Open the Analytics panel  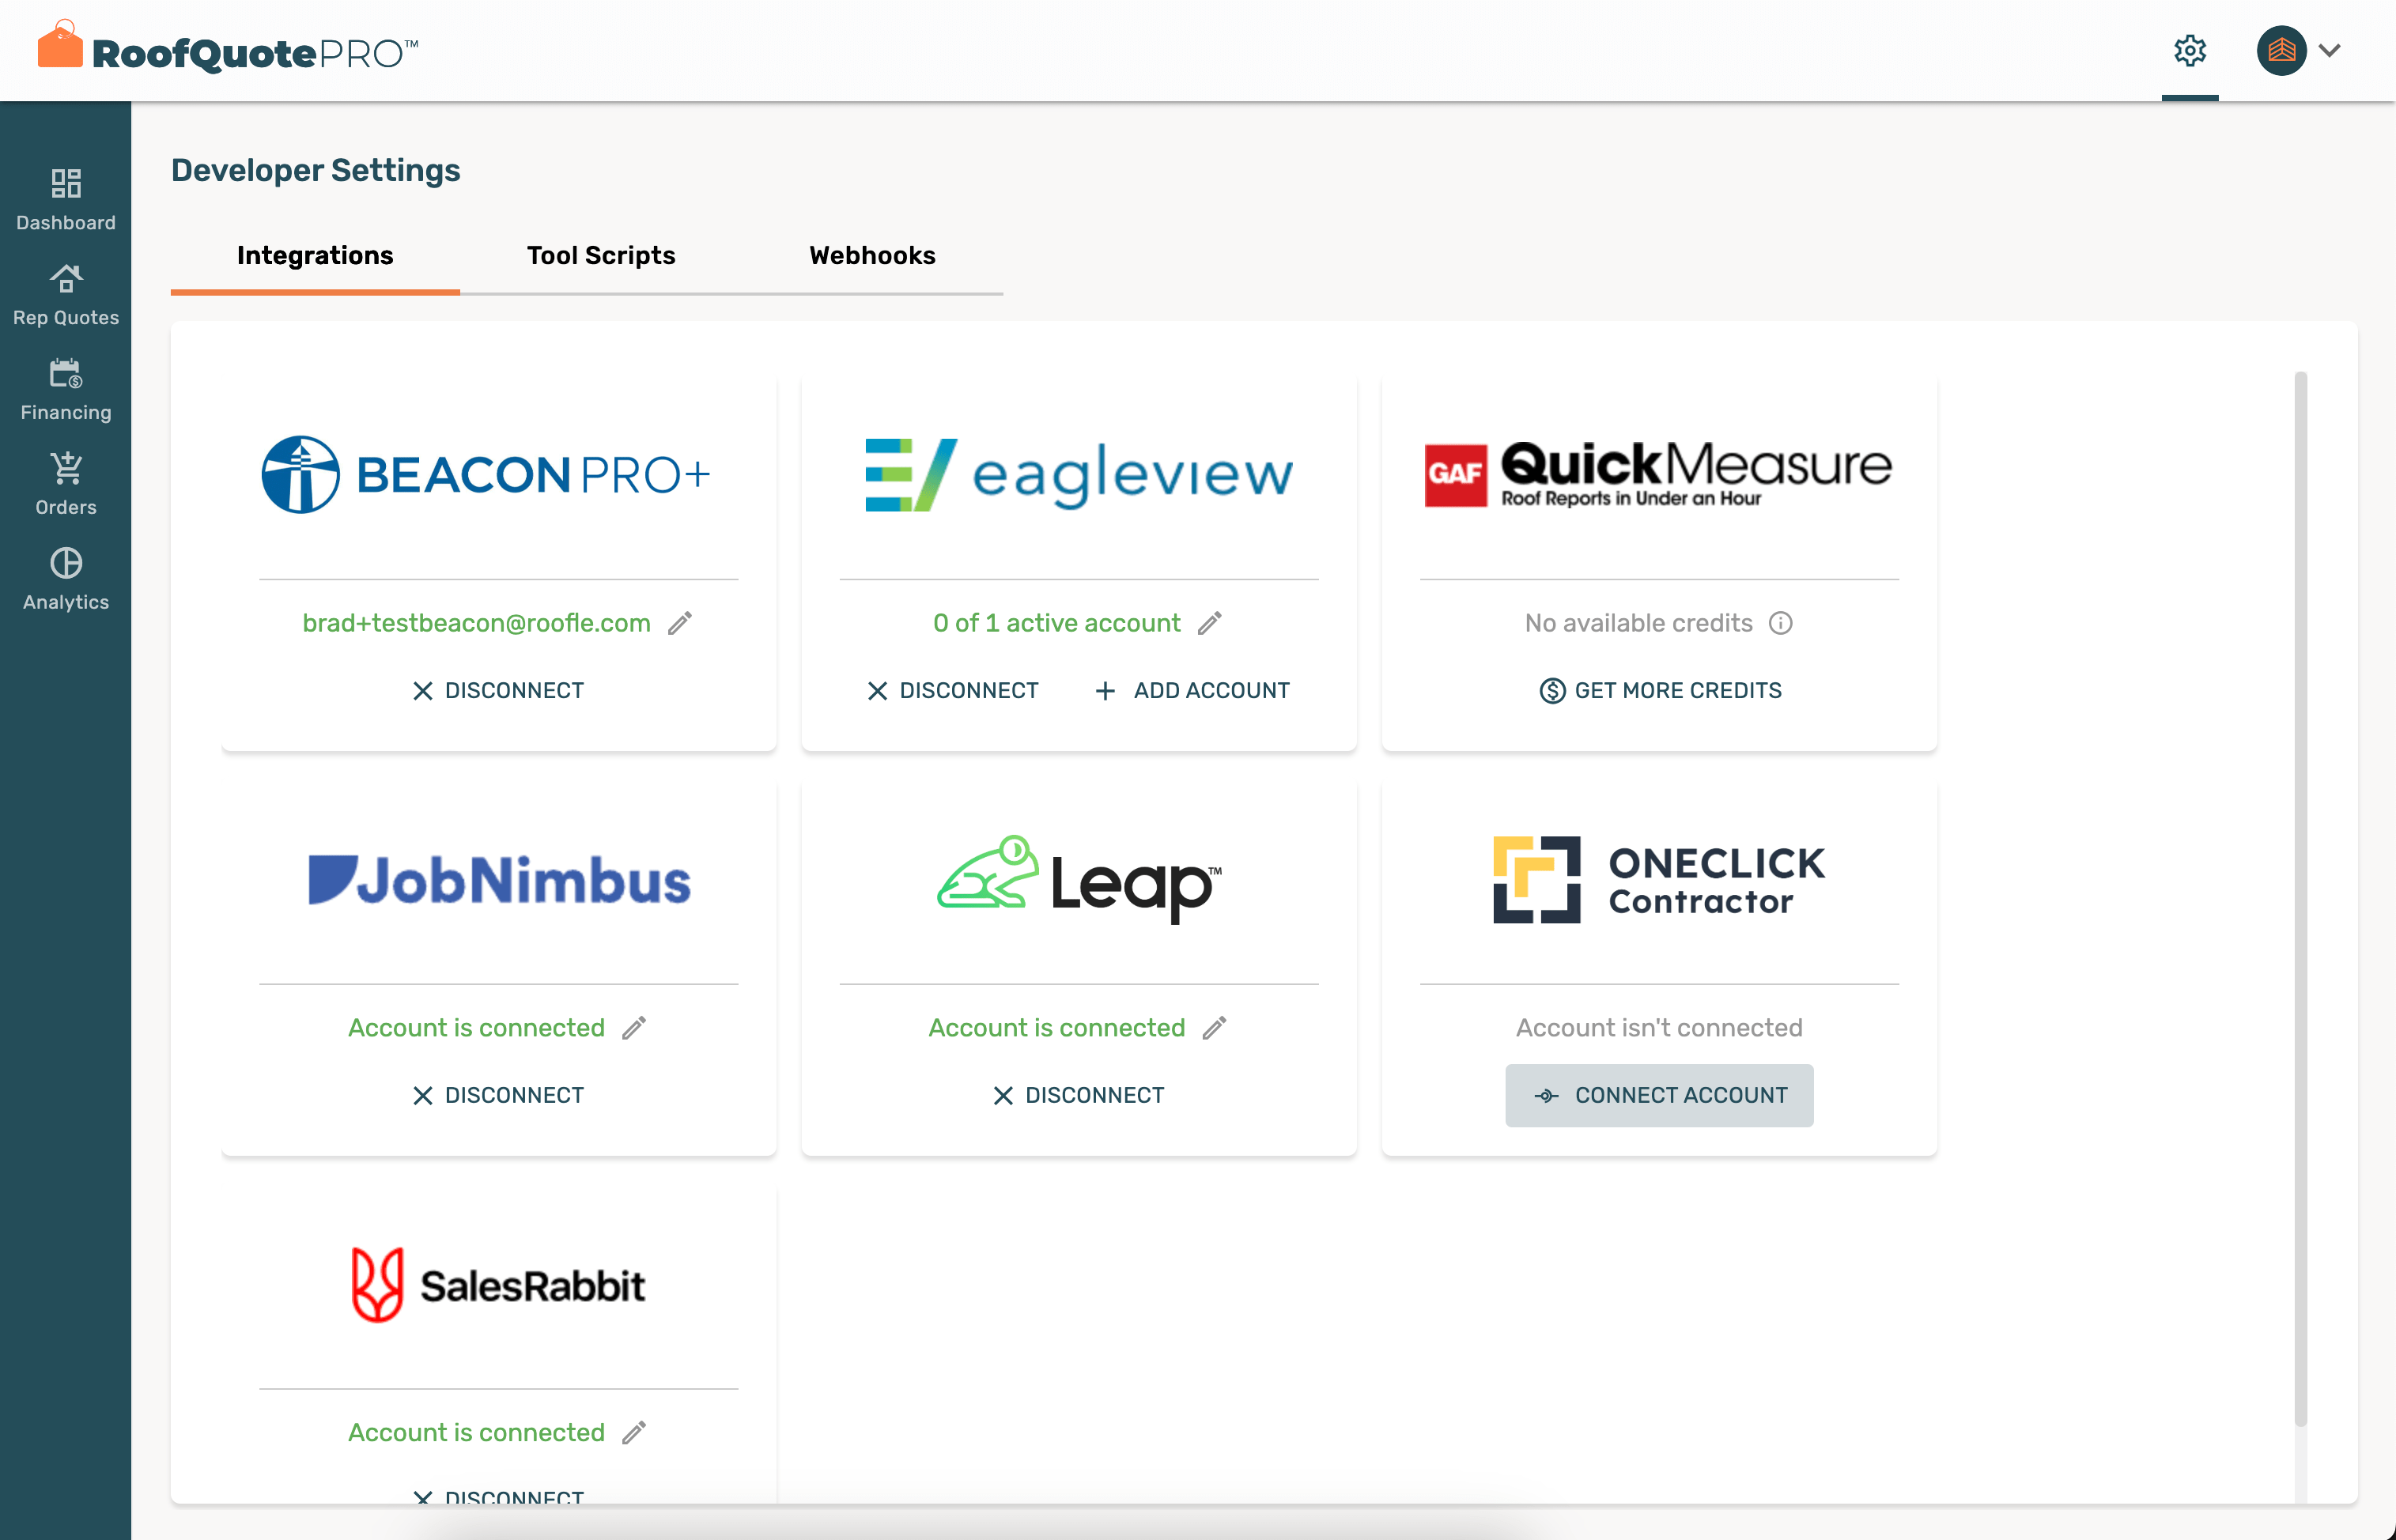65,577
